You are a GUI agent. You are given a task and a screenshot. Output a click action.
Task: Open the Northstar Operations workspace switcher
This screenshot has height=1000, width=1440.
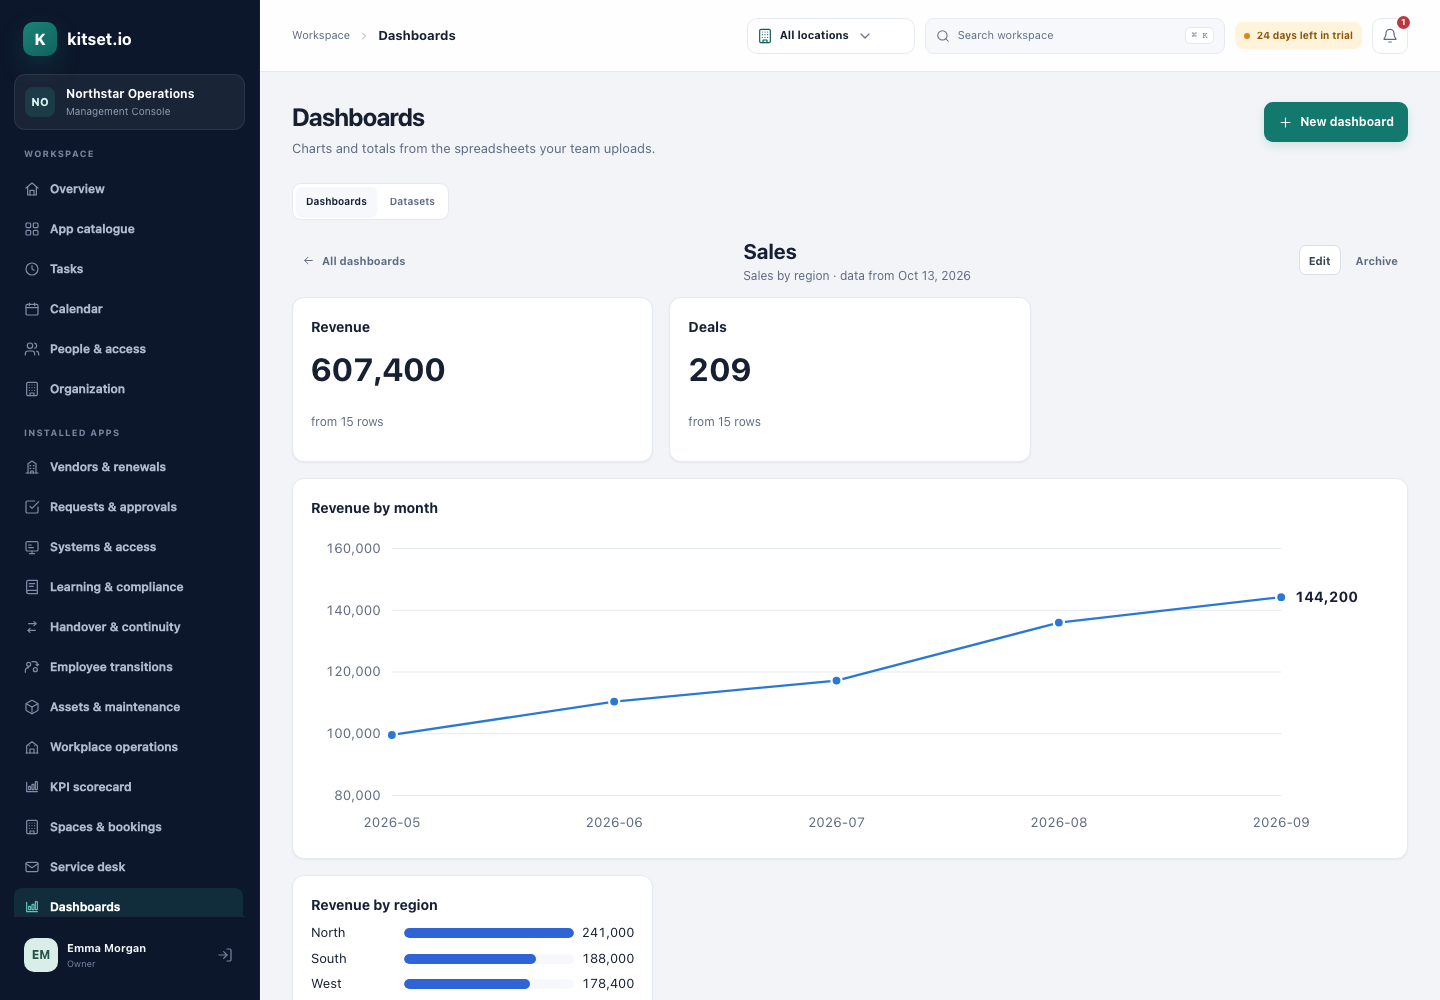(129, 102)
